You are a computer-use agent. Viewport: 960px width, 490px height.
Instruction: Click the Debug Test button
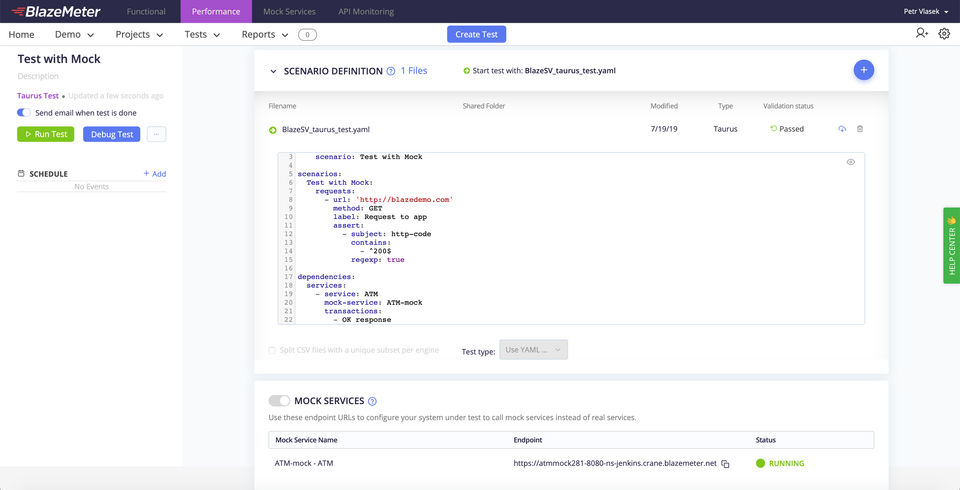(x=112, y=134)
